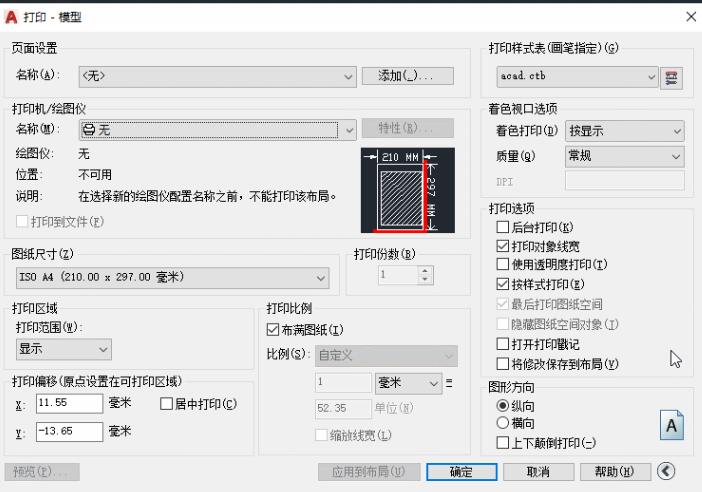Click 隐藏图纸空间对象(J) checkbox
The image size is (702, 492).
(502, 324)
